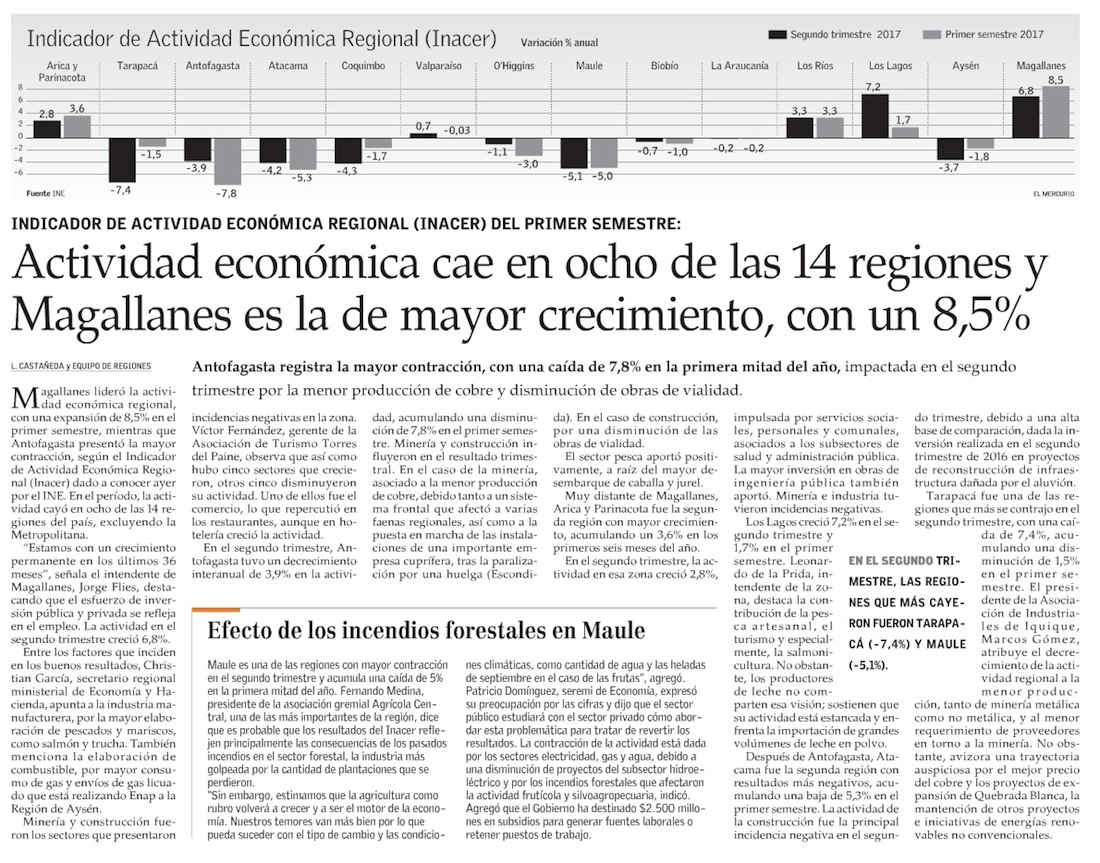Select the chart title Indicador de Actividad Económica Regional
The height and width of the screenshot is (863, 1100).
[262, 39]
